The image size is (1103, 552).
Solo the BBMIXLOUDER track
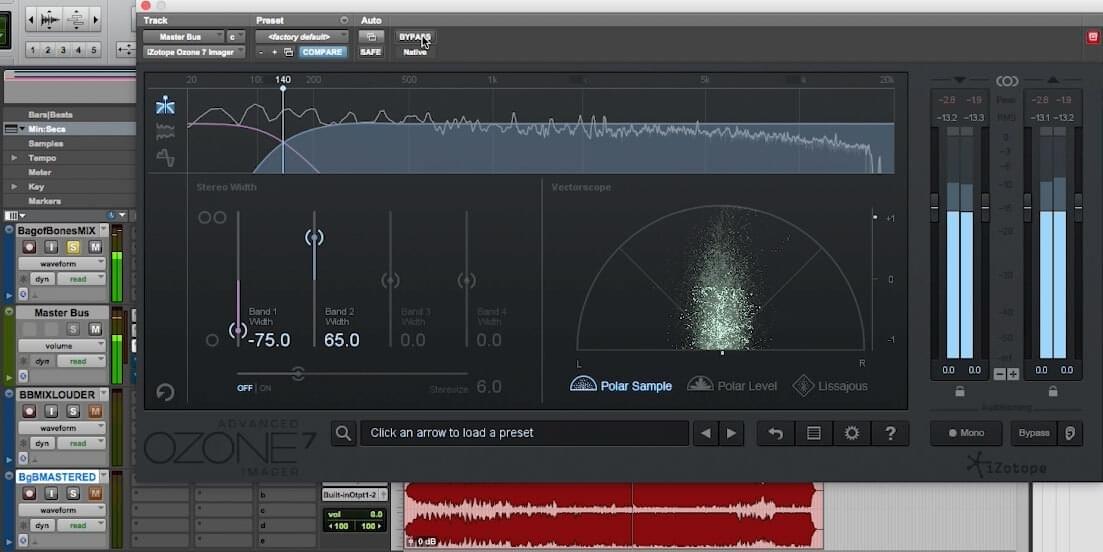point(73,411)
